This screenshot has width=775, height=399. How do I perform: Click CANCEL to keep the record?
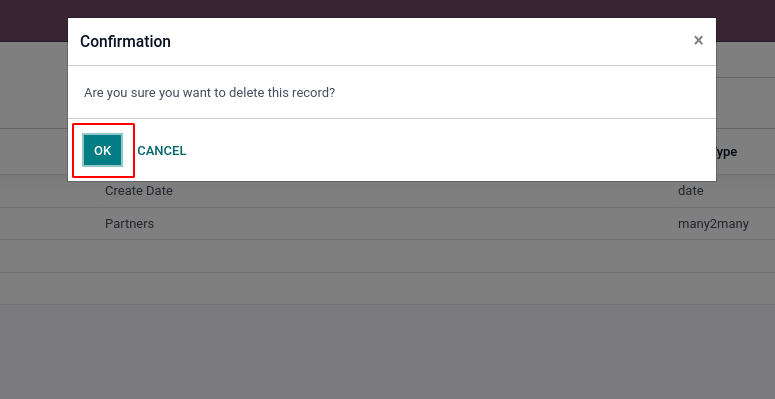(162, 151)
